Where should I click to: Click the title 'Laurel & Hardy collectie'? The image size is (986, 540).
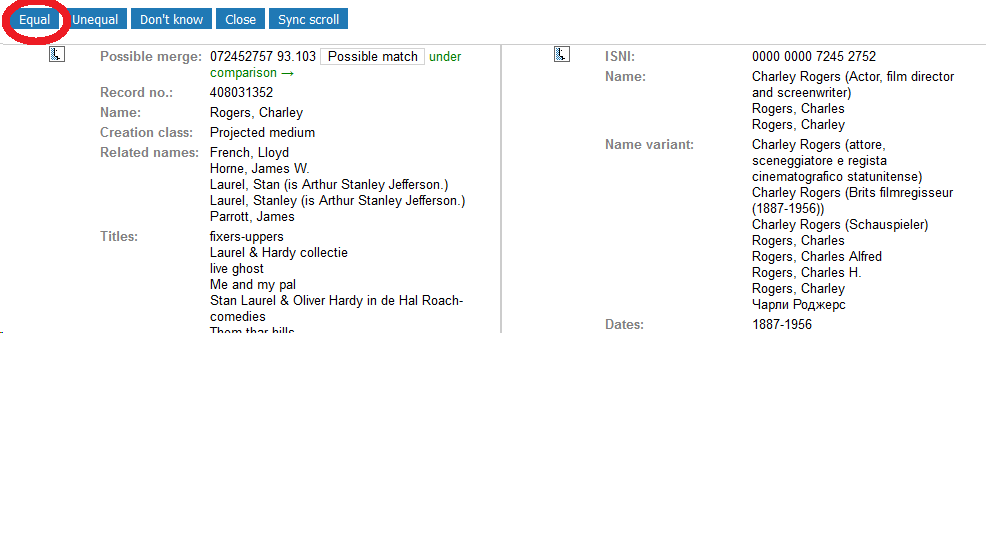click(279, 253)
